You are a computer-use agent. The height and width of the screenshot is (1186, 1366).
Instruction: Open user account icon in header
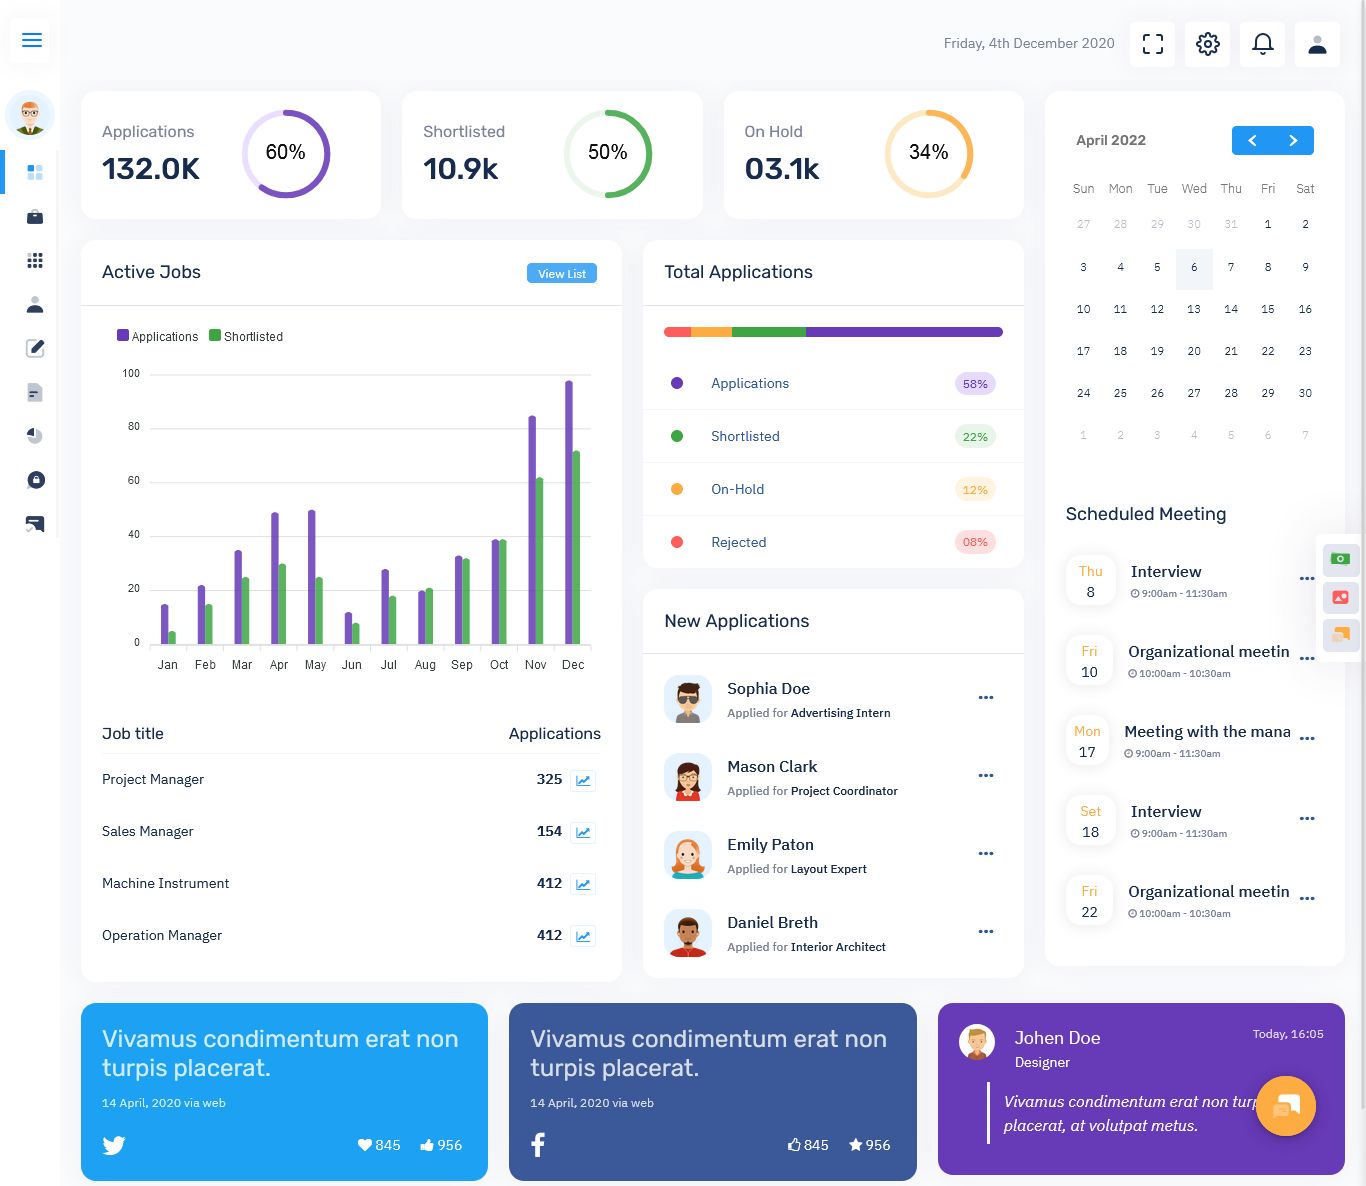pyautogui.click(x=1317, y=44)
